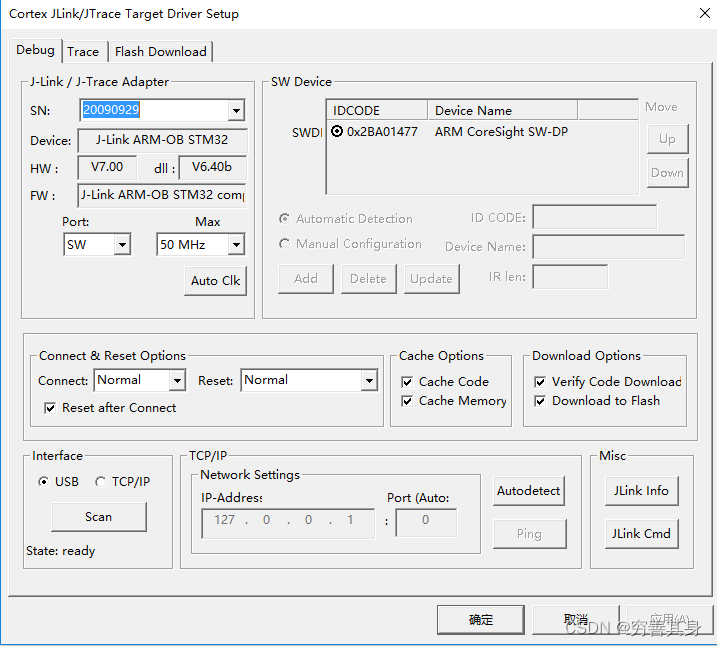Image resolution: width=717 pixels, height=646 pixels.
Task: Open JLink Info
Action: tap(642, 491)
